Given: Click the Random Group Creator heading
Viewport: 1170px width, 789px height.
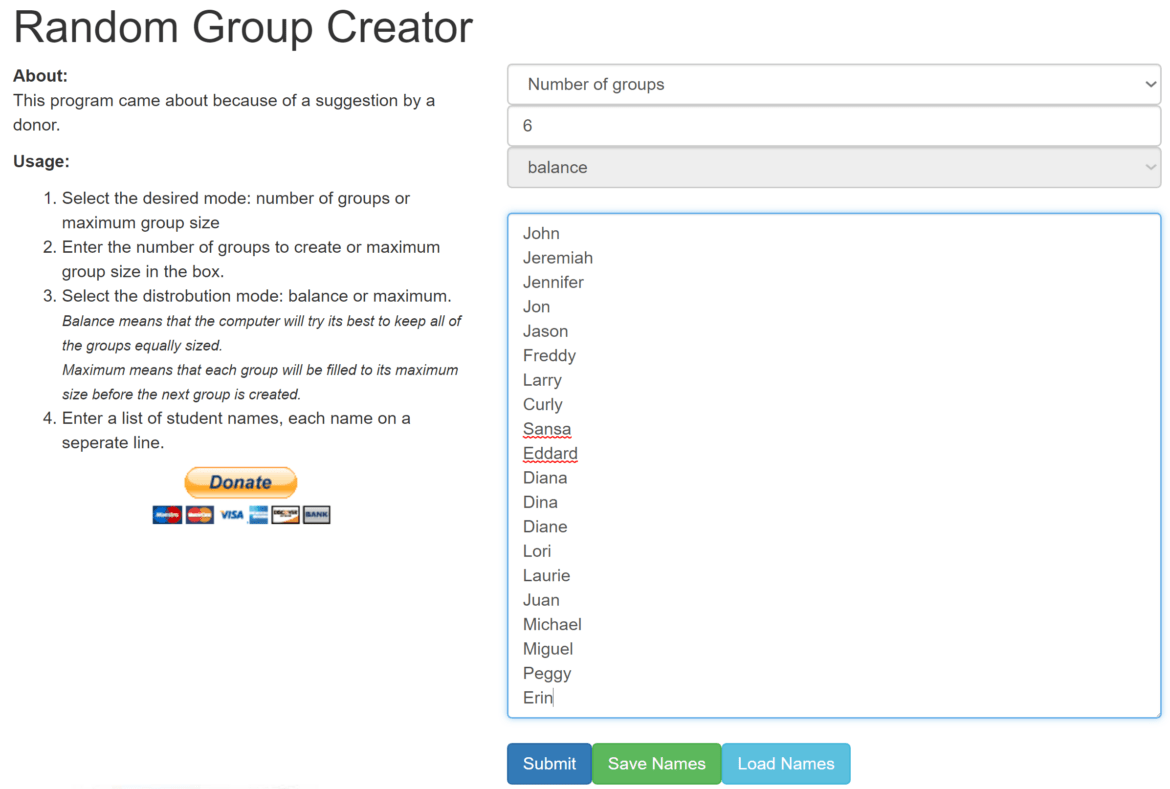Looking at the screenshot, I should point(243,27).
